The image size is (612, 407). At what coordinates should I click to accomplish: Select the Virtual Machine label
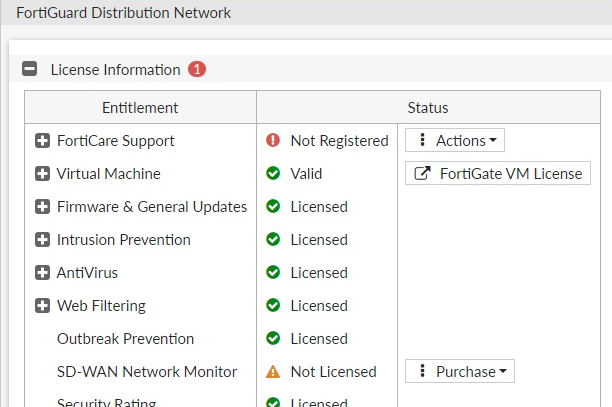coord(109,174)
